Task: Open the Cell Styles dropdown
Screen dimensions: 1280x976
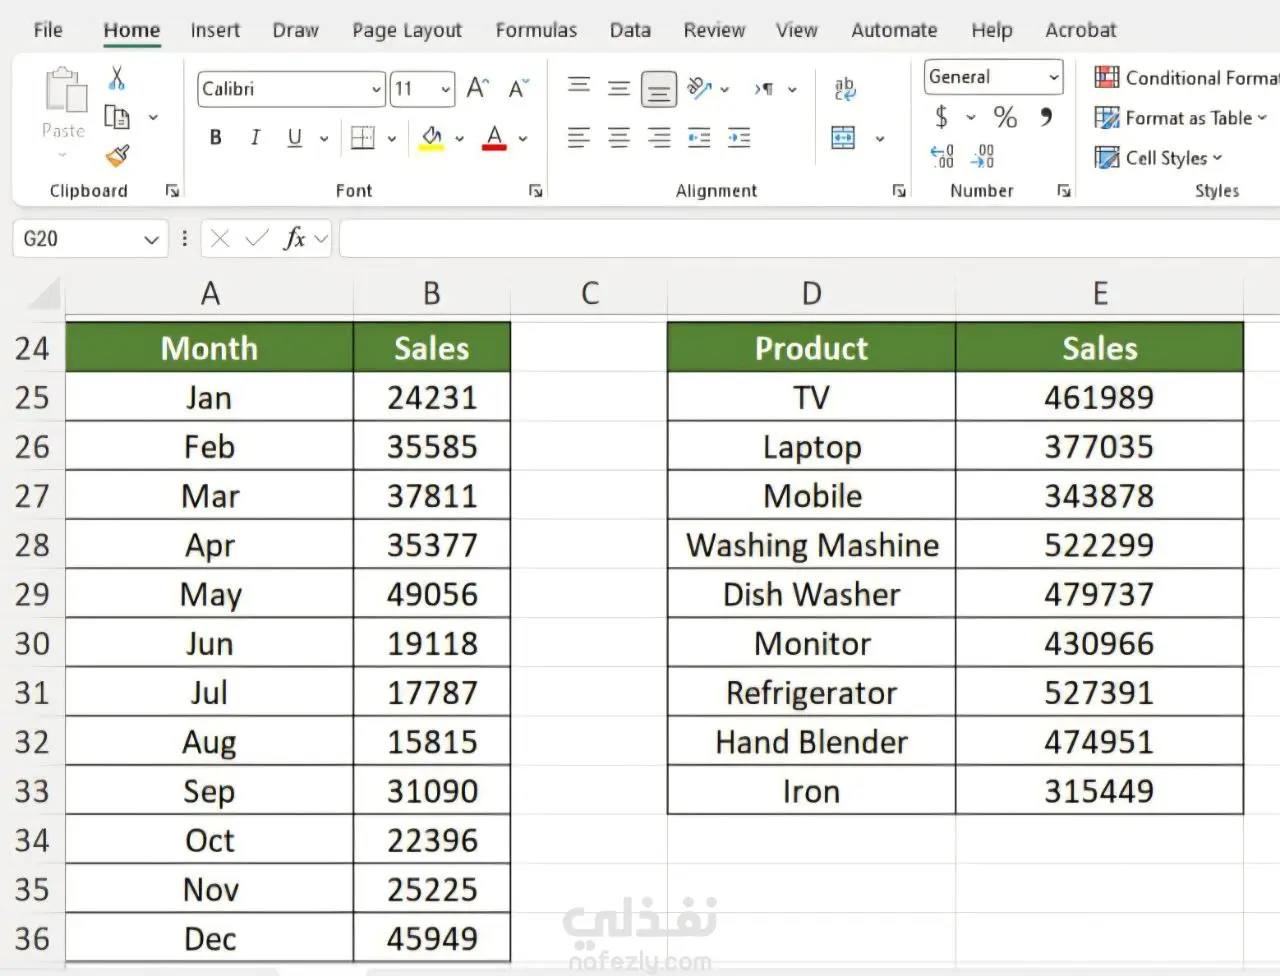Action: point(1159,158)
